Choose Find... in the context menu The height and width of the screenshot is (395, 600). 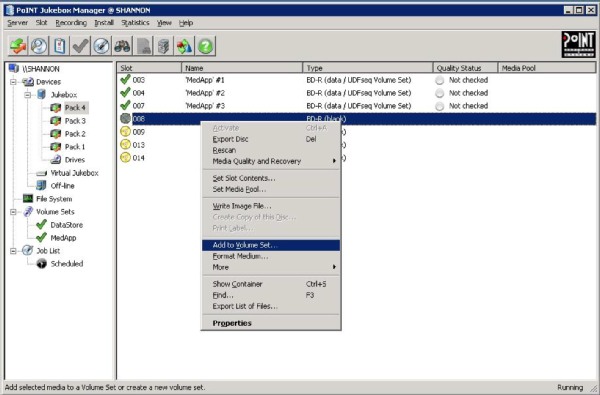click(x=271, y=295)
